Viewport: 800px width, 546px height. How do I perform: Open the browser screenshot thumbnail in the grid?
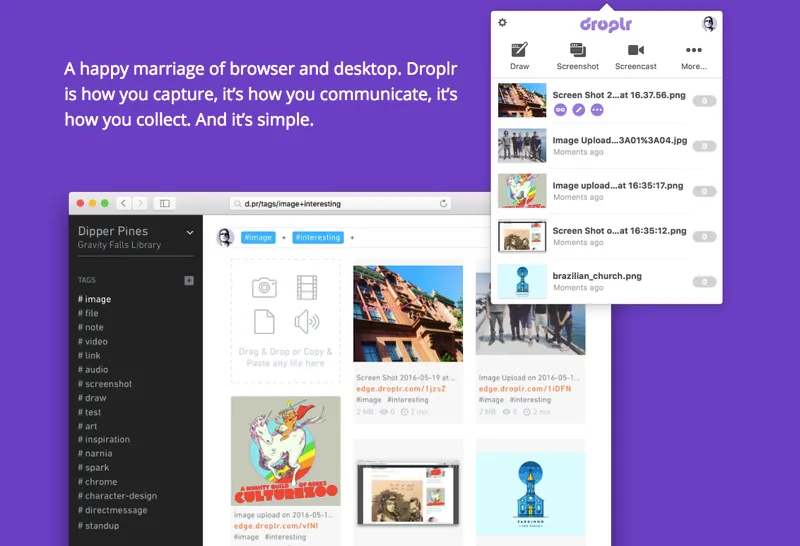[408, 492]
